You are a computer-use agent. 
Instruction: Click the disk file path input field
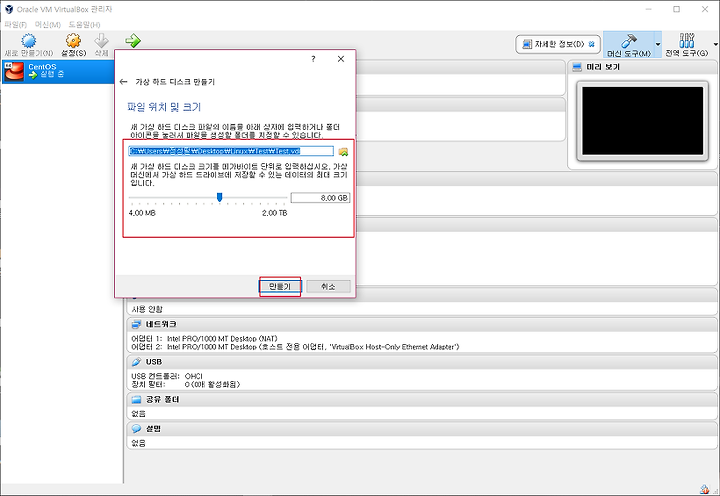click(x=231, y=151)
